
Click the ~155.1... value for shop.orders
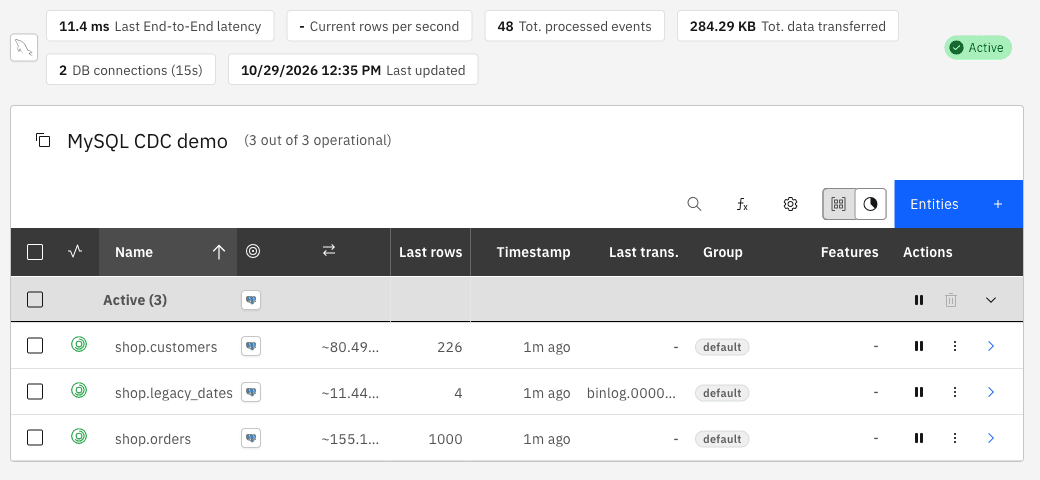[350, 439]
